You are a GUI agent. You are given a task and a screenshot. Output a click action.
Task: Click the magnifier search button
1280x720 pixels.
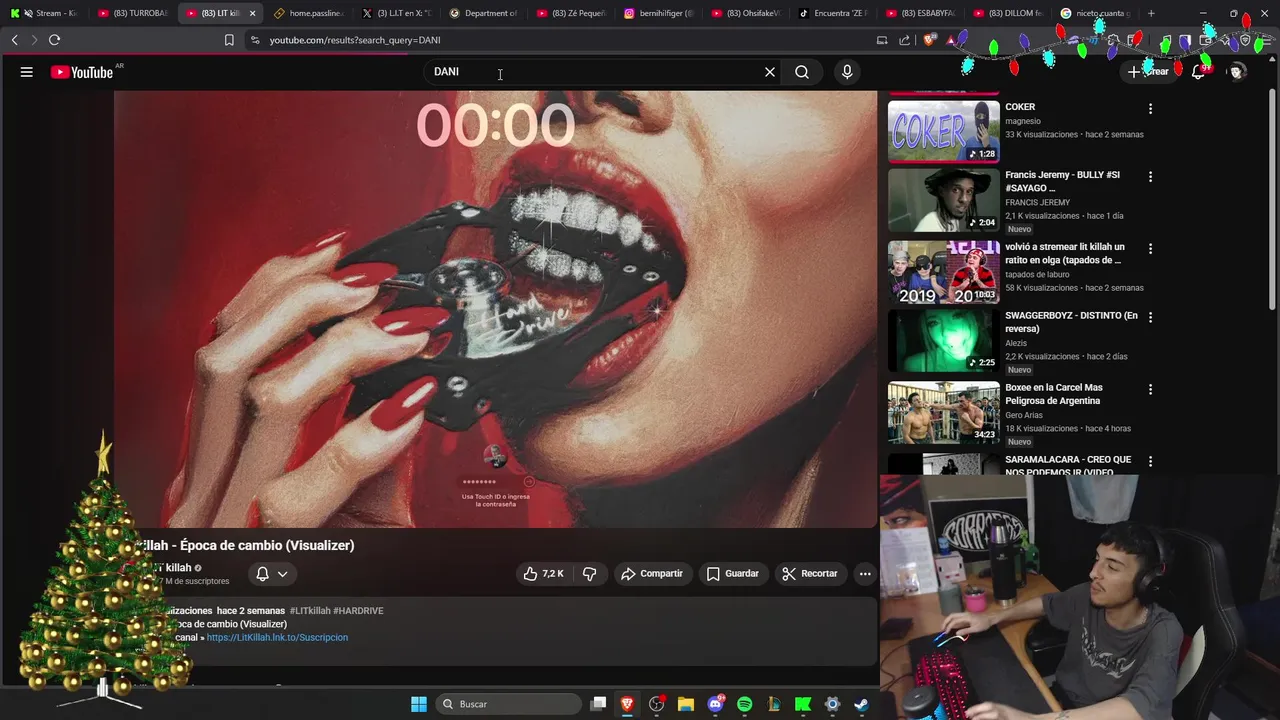[x=802, y=72]
